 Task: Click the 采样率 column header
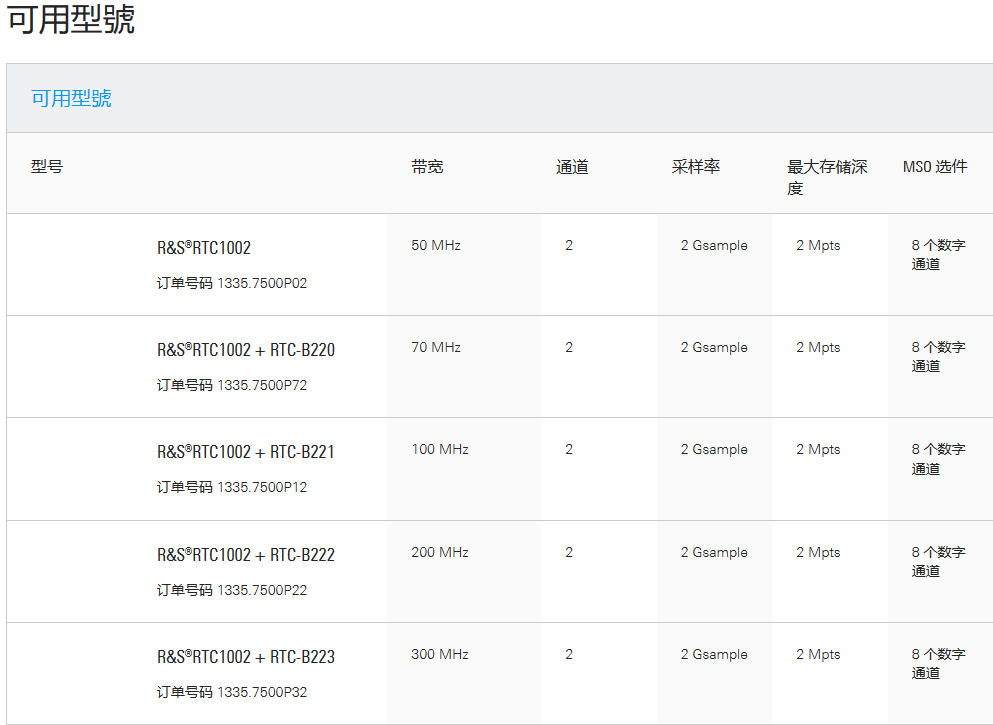click(x=695, y=167)
